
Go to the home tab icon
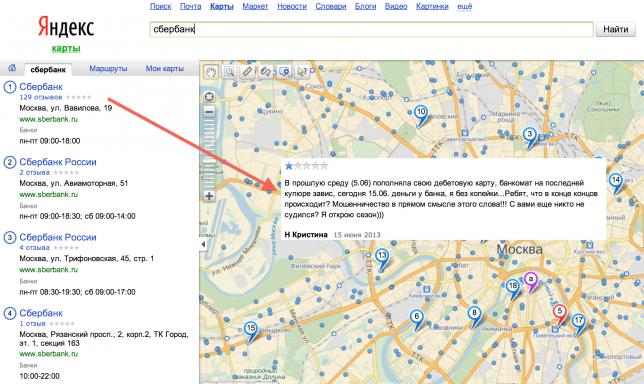click(x=12, y=68)
